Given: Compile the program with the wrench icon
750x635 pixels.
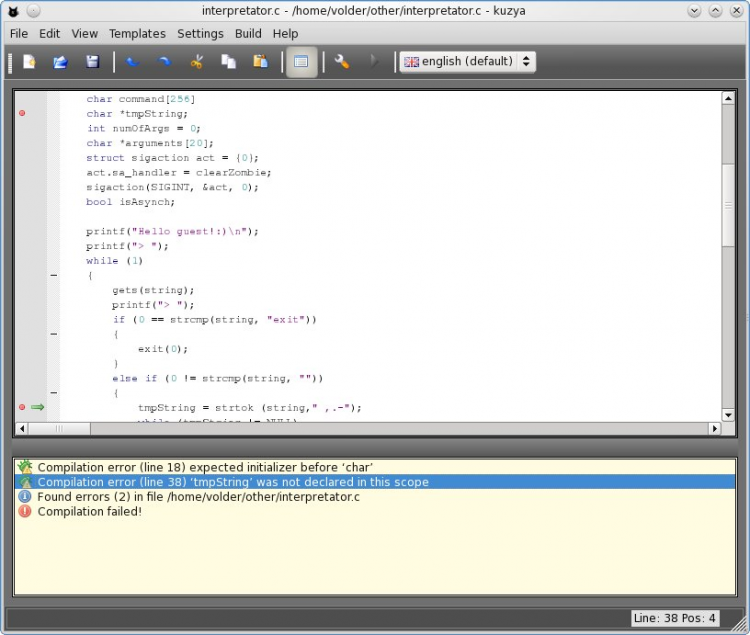Looking at the screenshot, I should [342, 62].
